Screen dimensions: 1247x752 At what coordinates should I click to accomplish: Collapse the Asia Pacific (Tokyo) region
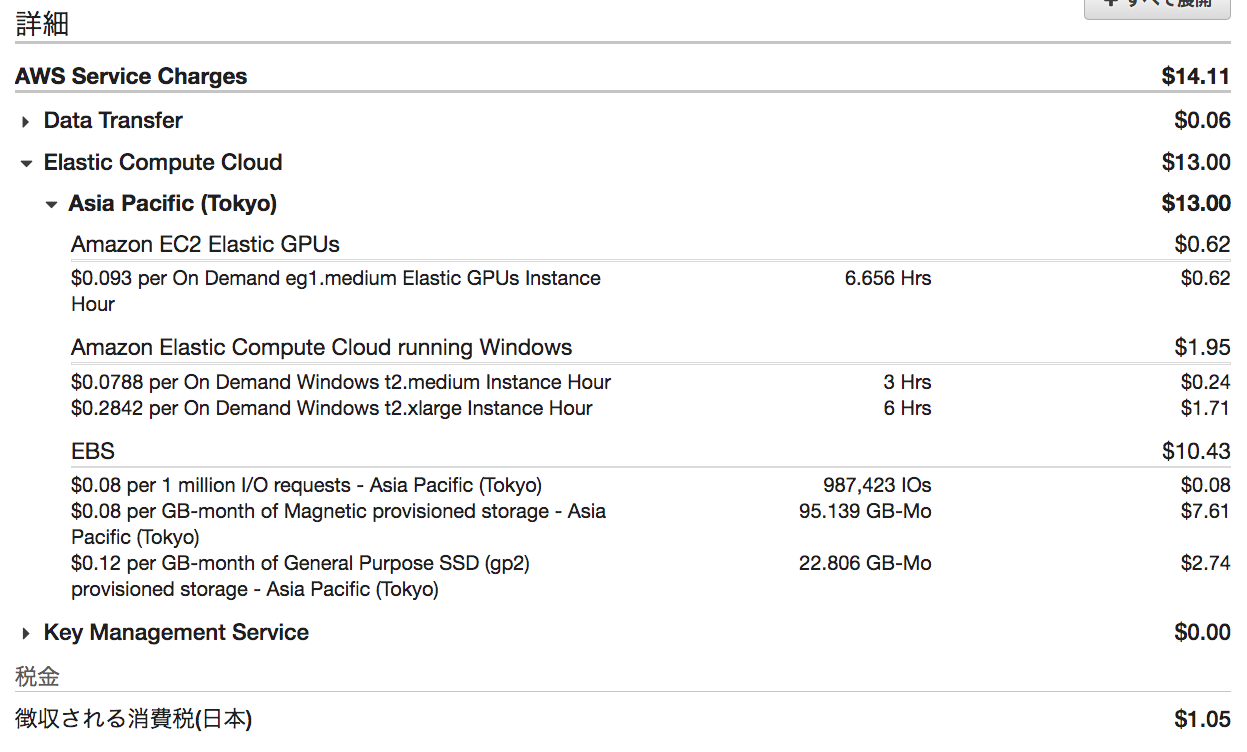tap(51, 205)
